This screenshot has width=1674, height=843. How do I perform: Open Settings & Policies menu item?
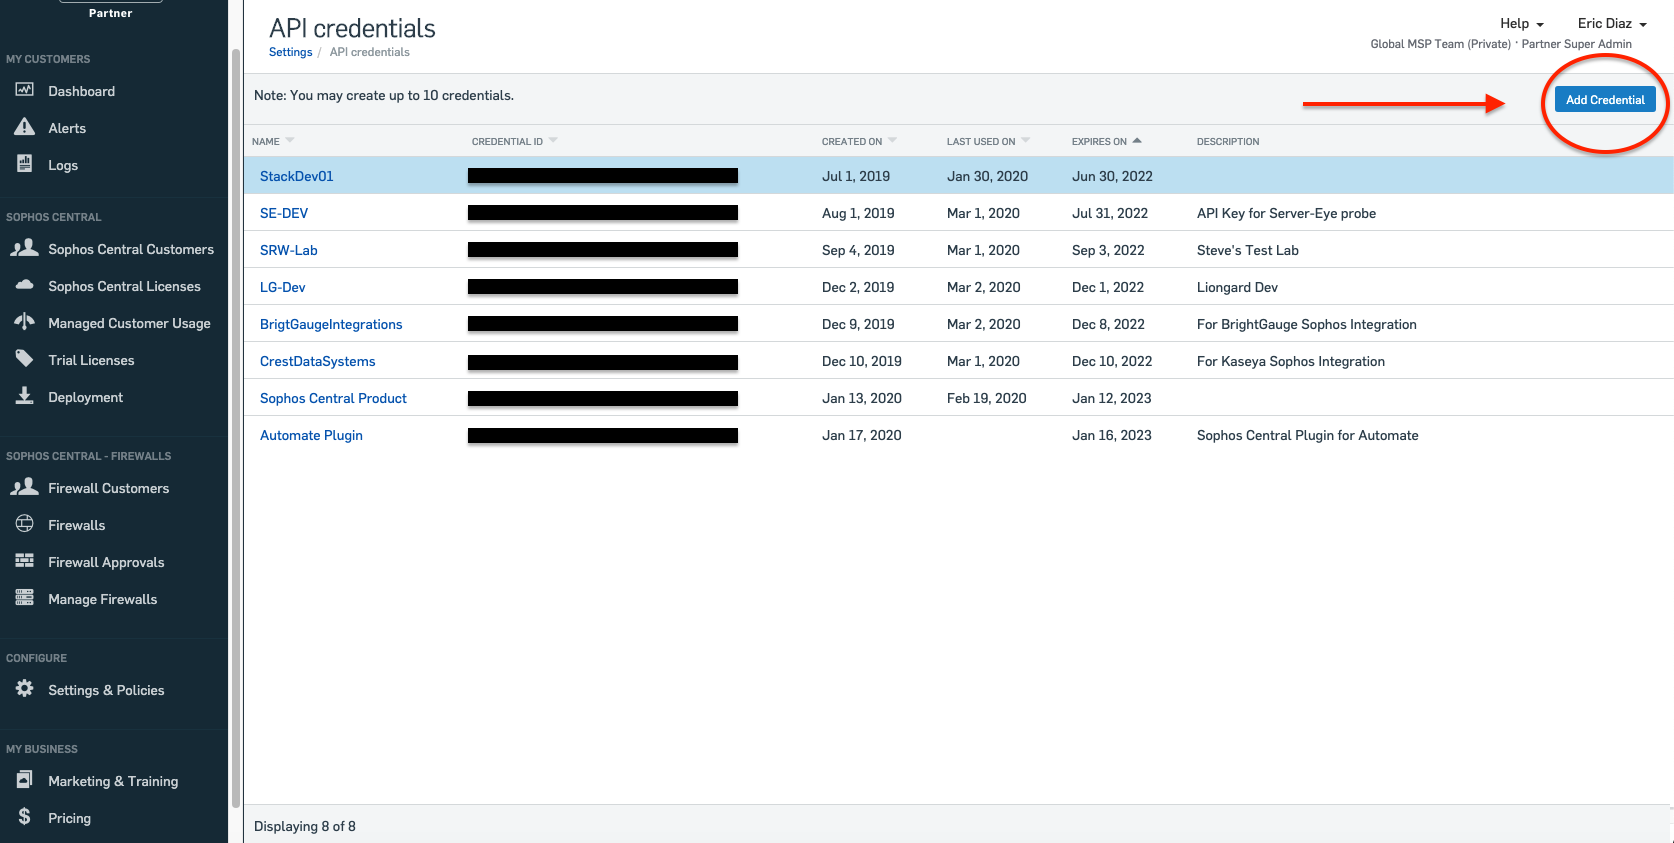click(106, 690)
